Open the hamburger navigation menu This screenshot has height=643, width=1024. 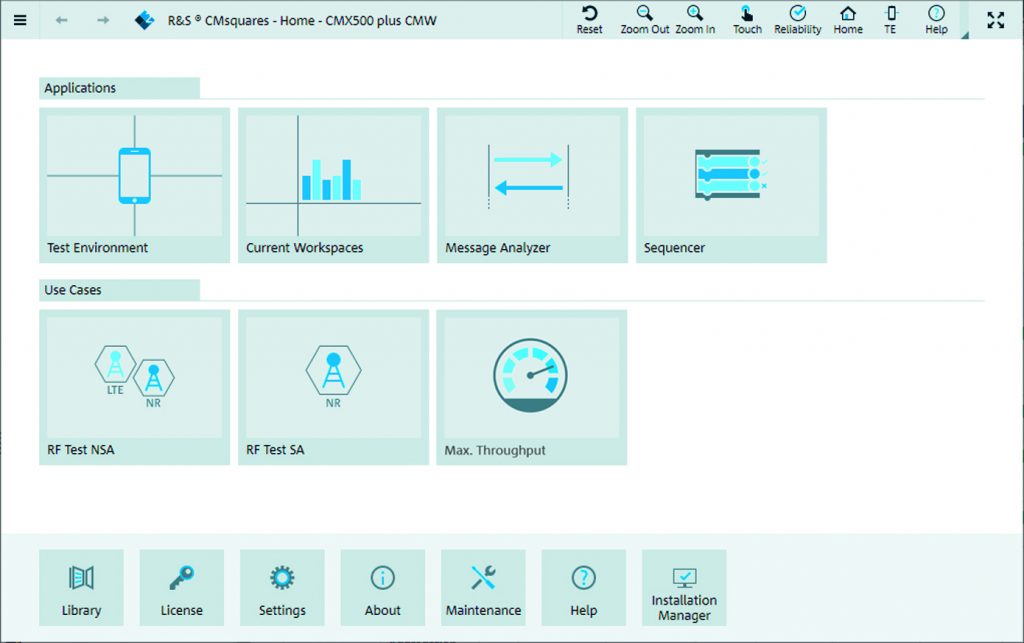tap(20, 20)
